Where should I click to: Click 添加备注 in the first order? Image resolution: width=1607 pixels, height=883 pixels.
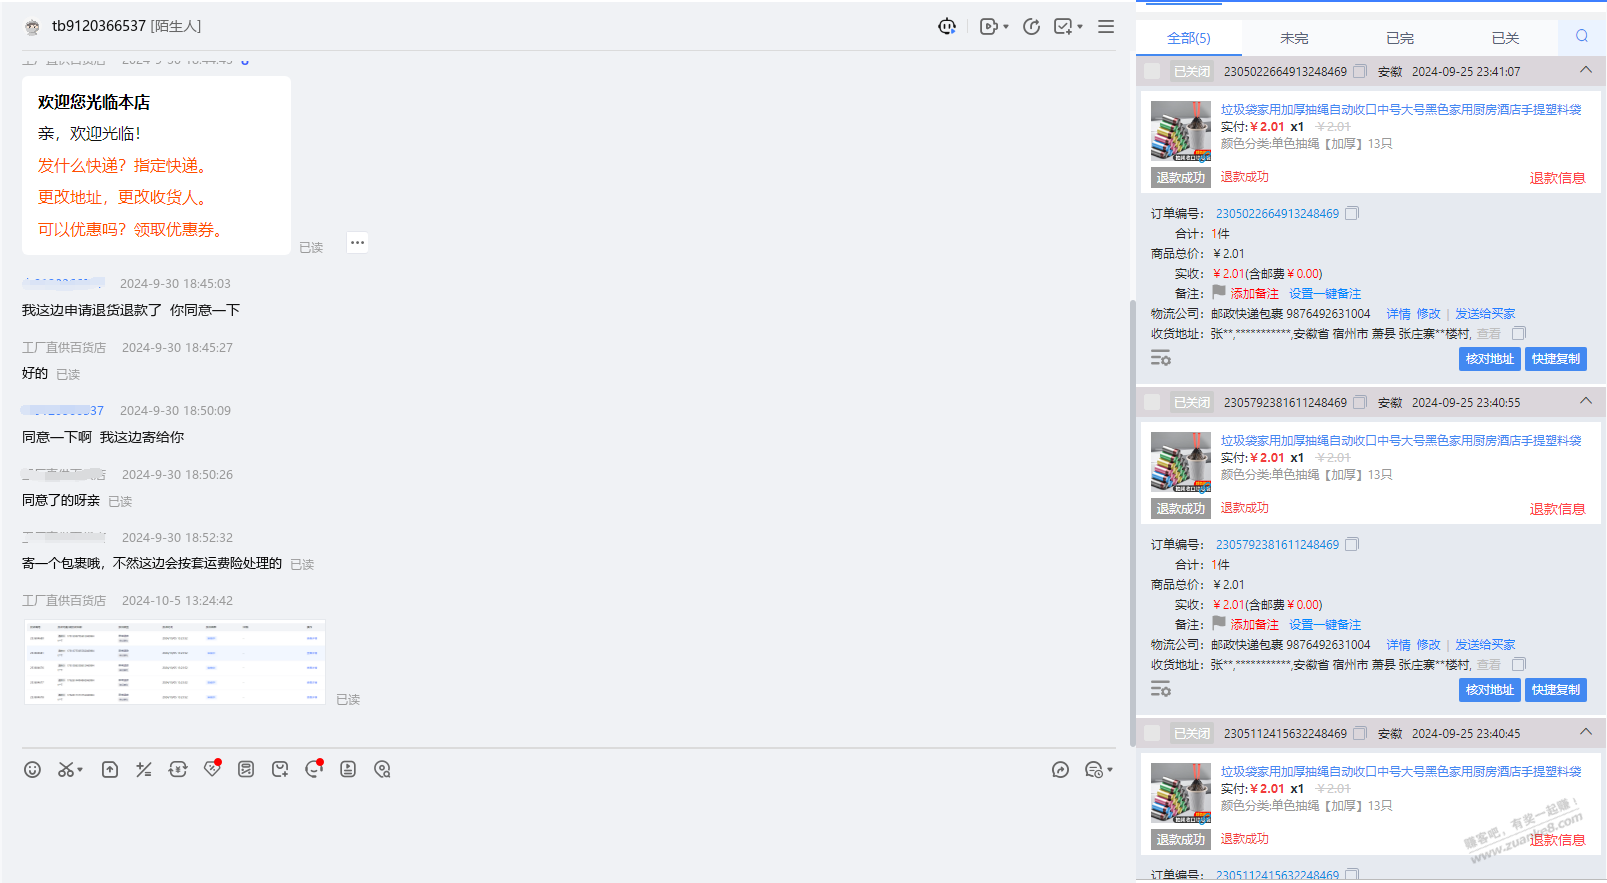(x=1254, y=294)
